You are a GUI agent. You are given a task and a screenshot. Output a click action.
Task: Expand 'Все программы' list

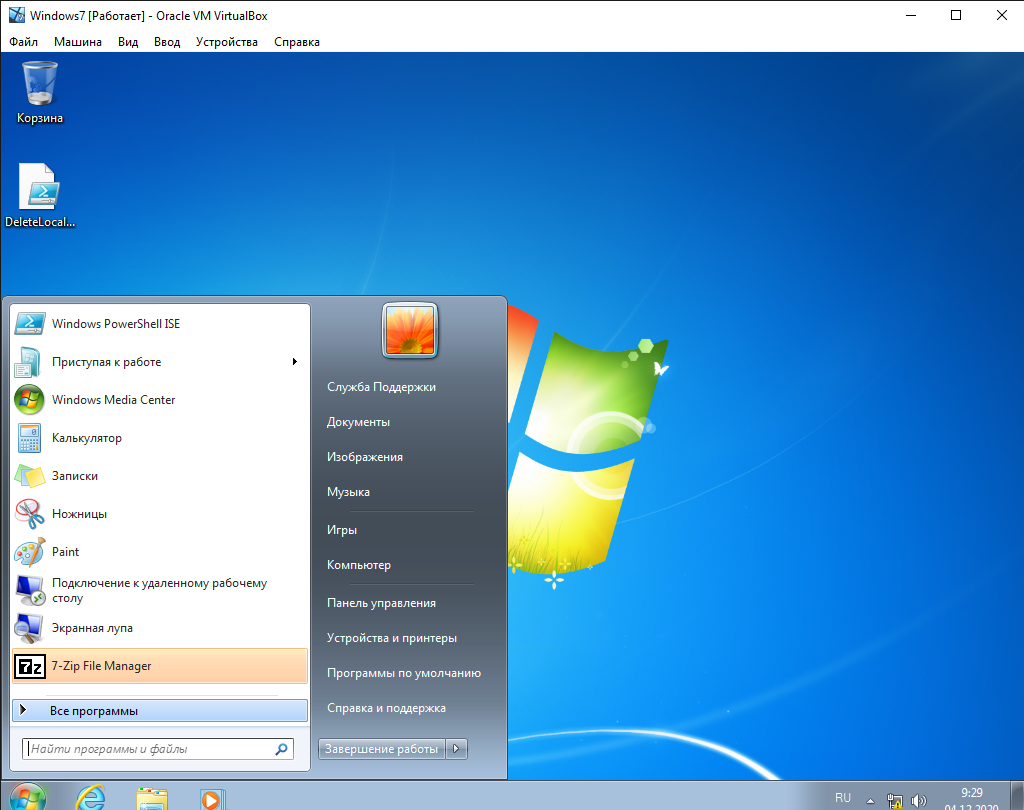[x=93, y=711]
